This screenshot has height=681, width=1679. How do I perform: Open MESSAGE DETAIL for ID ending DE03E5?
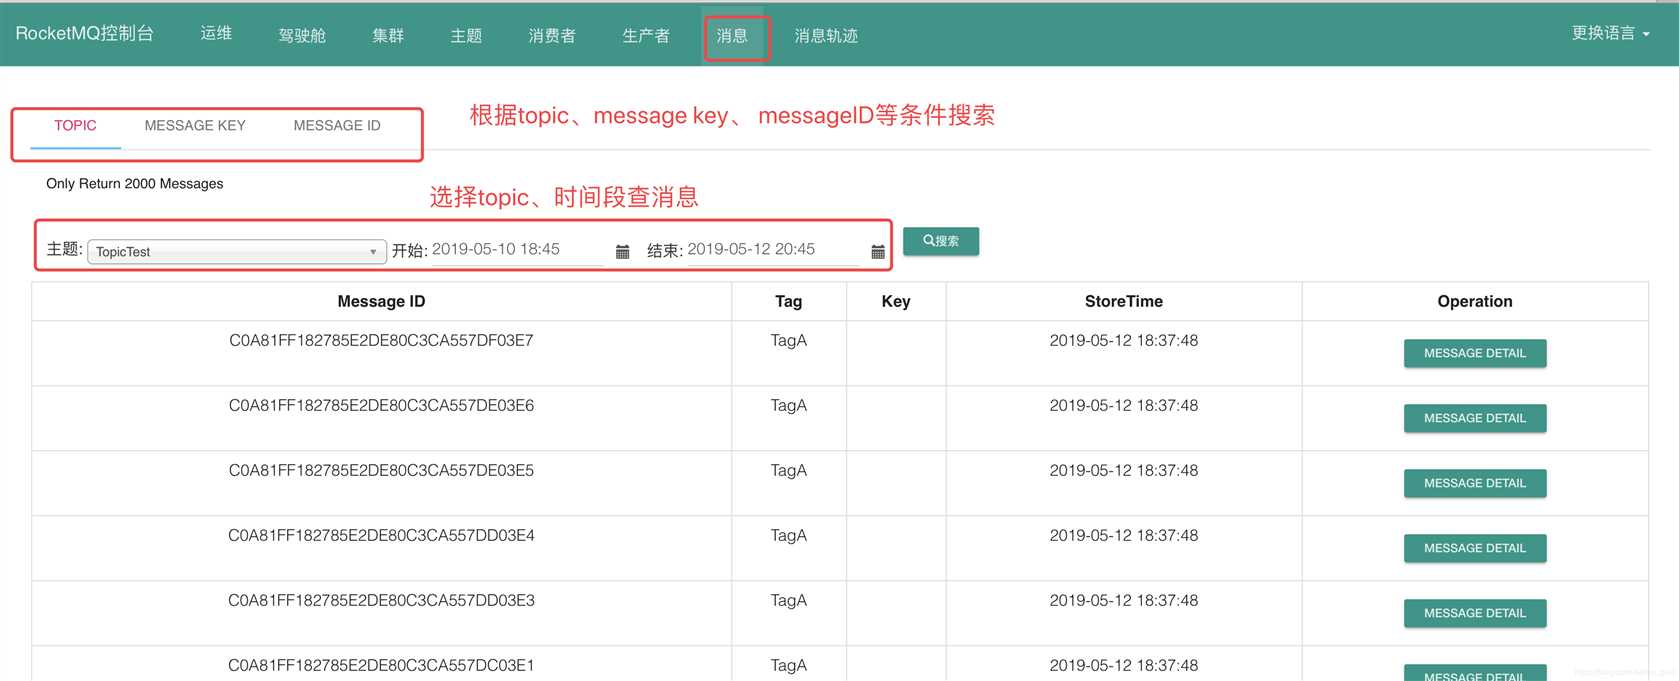(x=1475, y=483)
